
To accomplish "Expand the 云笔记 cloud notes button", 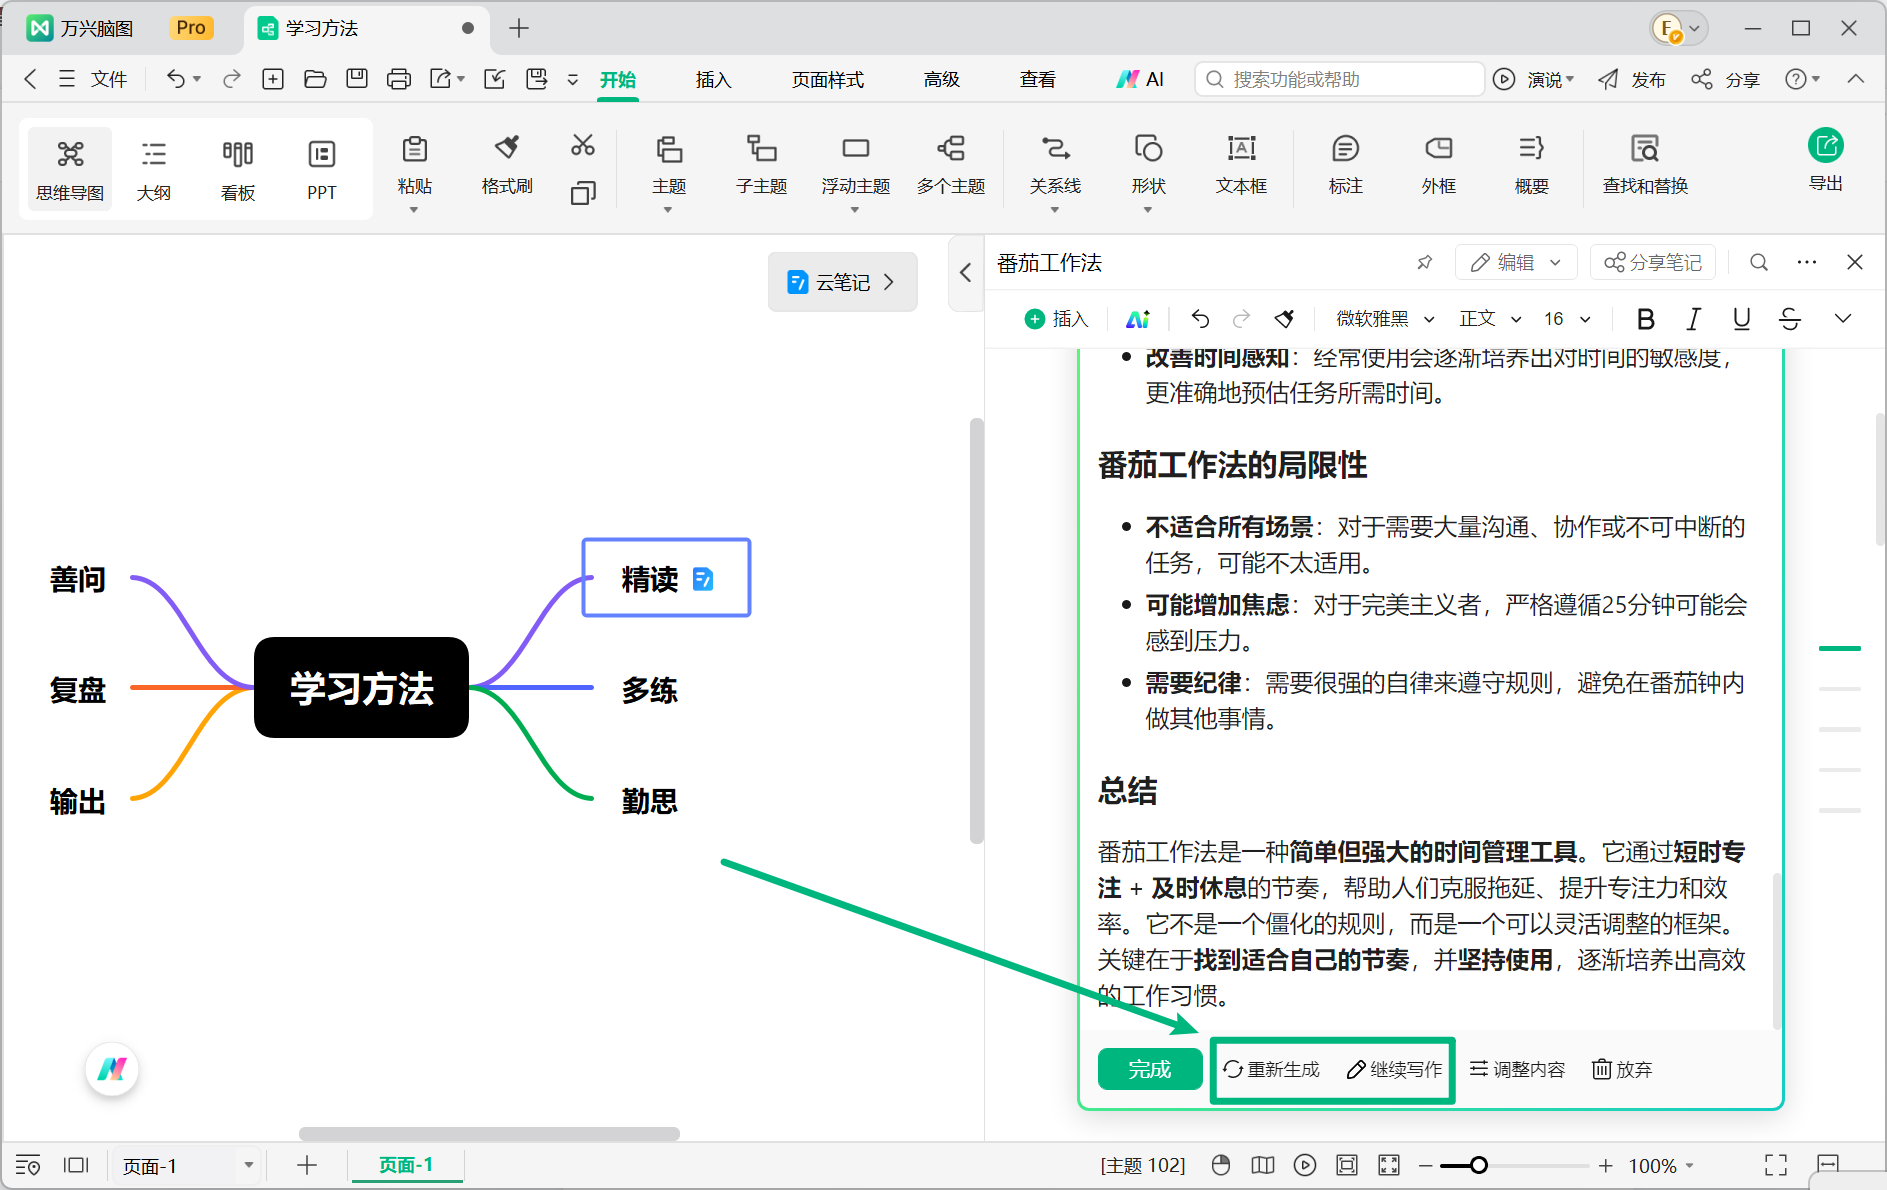I will 842,282.
